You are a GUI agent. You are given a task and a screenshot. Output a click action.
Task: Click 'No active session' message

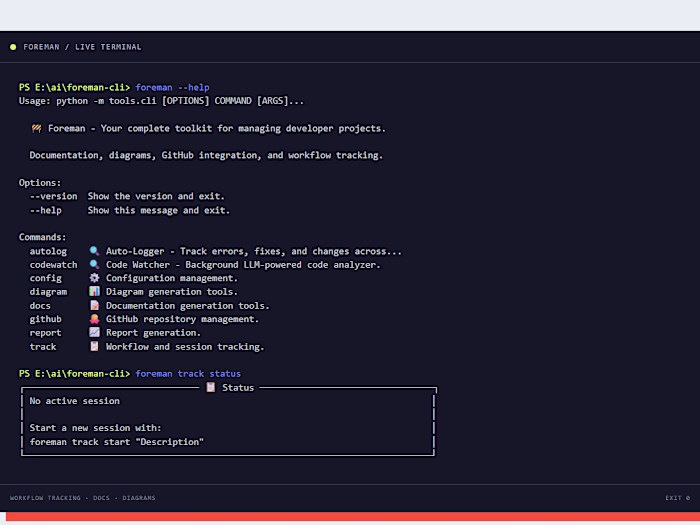pyautogui.click(x=75, y=401)
